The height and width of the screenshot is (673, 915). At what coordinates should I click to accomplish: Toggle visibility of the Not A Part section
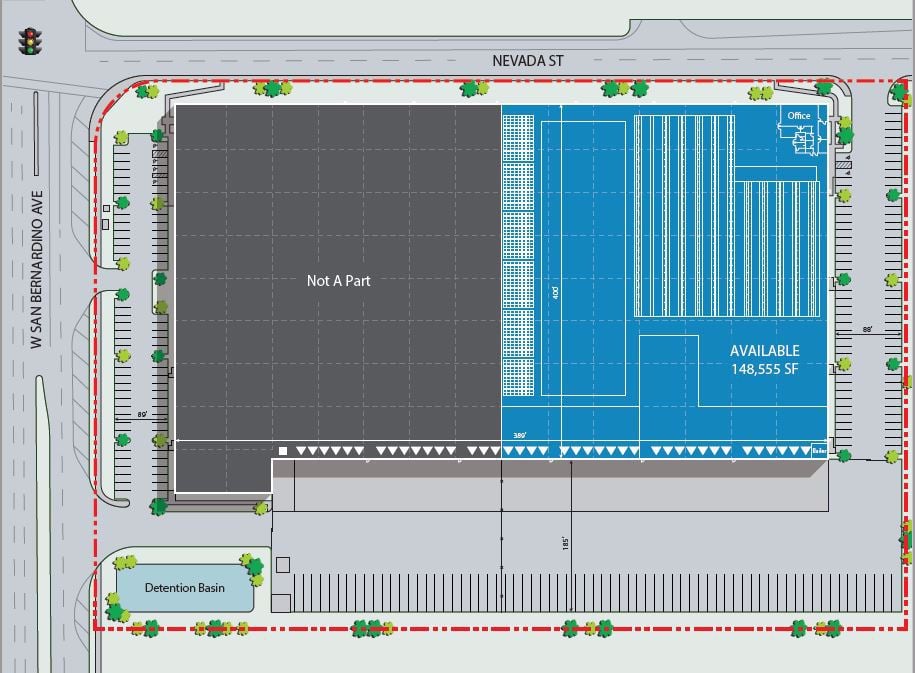(337, 281)
